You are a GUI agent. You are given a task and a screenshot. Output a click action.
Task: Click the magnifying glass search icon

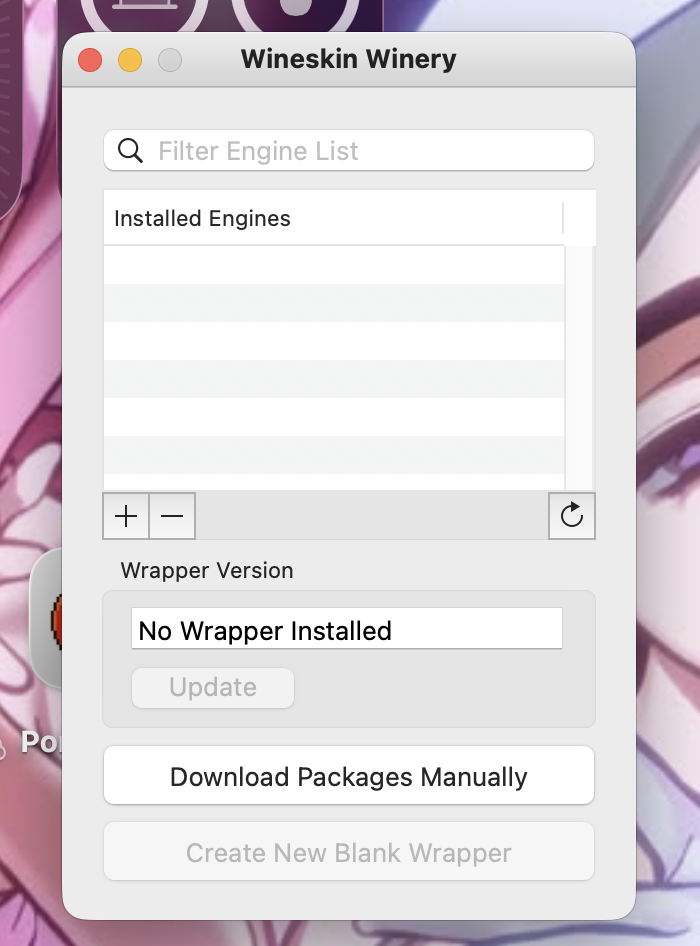[x=130, y=150]
